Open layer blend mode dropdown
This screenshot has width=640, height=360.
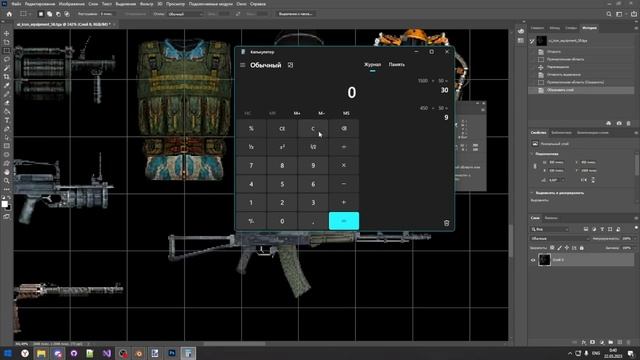tap(560, 239)
